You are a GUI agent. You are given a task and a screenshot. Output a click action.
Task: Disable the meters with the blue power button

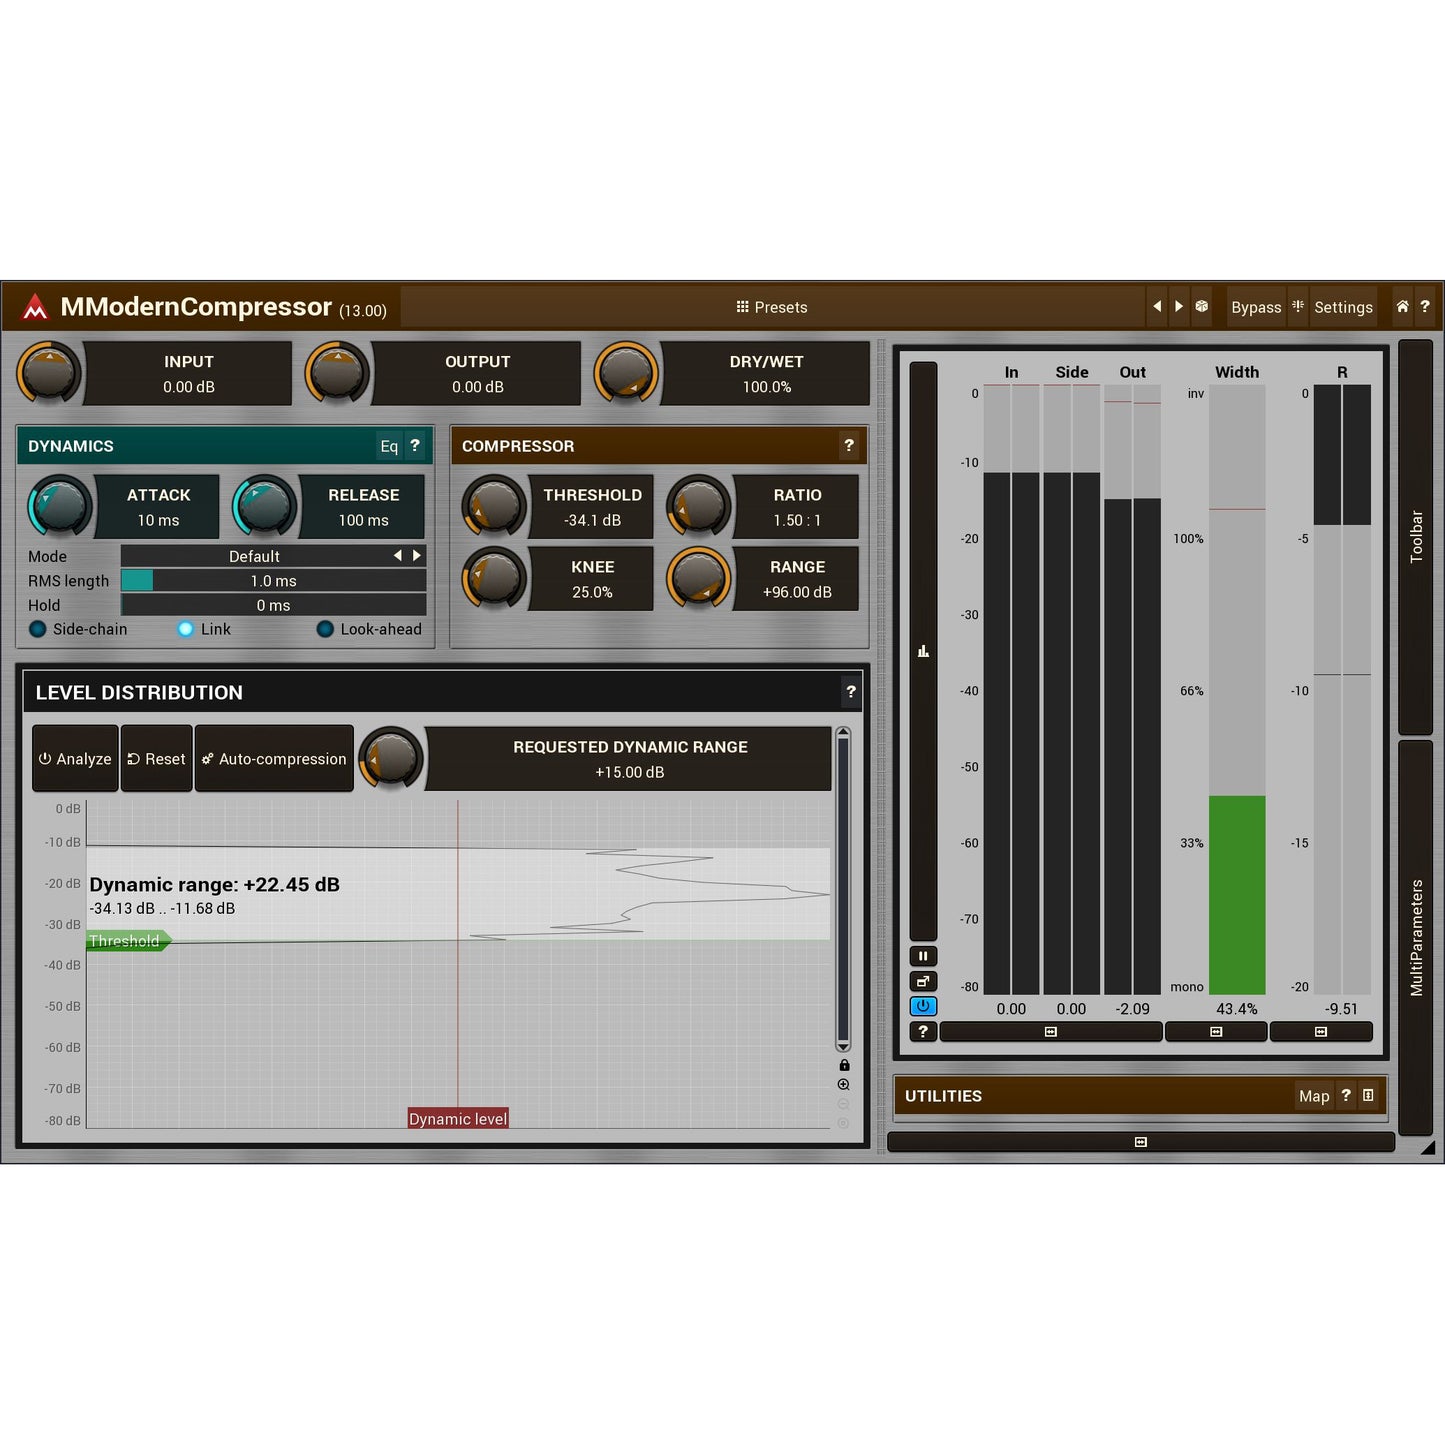(923, 1006)
